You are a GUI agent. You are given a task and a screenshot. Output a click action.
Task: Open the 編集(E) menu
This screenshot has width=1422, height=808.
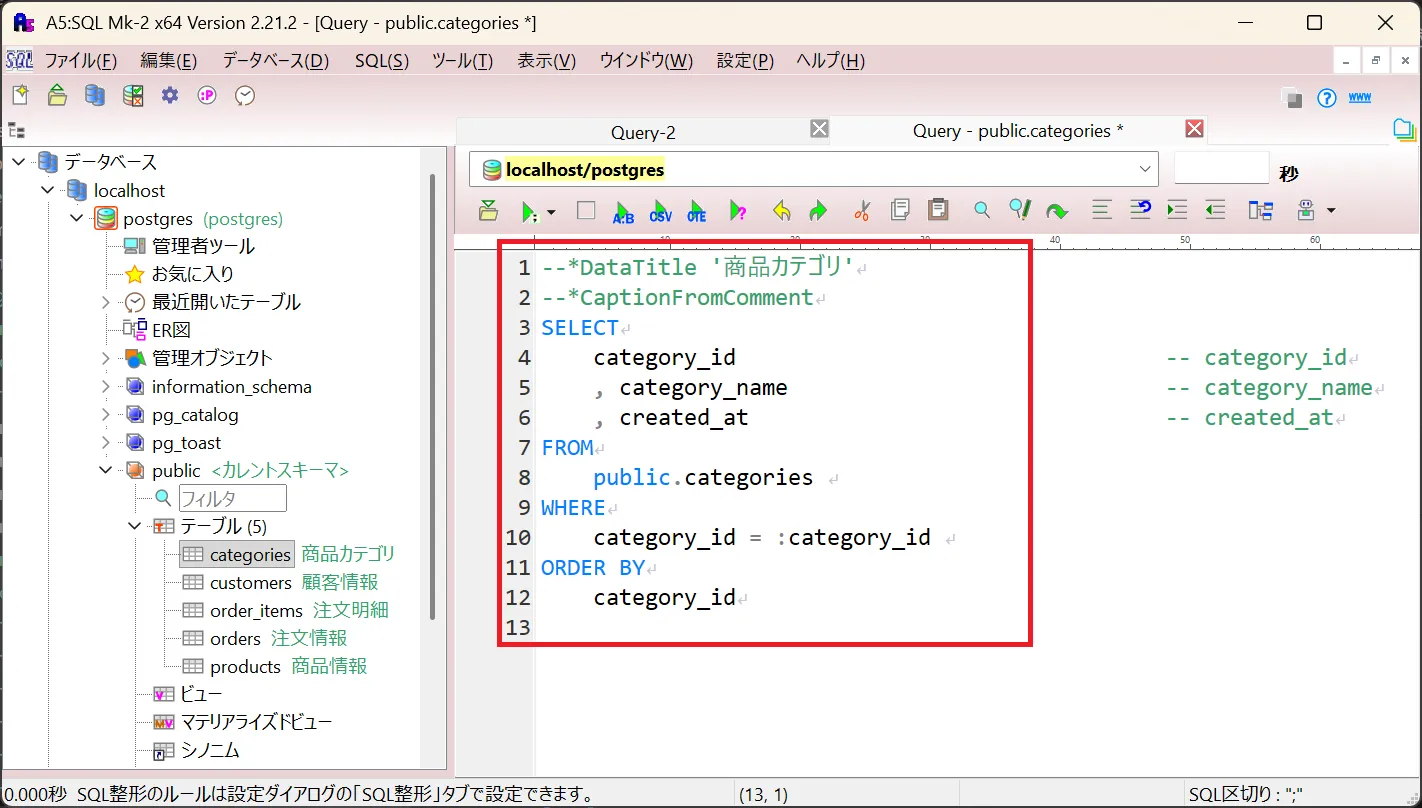[168, 61]
